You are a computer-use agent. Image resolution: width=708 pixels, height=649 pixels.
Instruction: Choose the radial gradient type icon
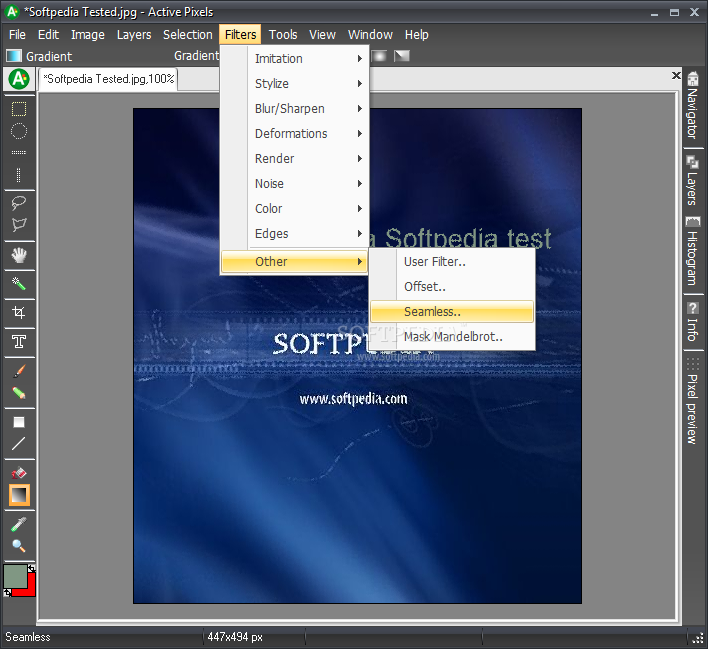point(379,56)
